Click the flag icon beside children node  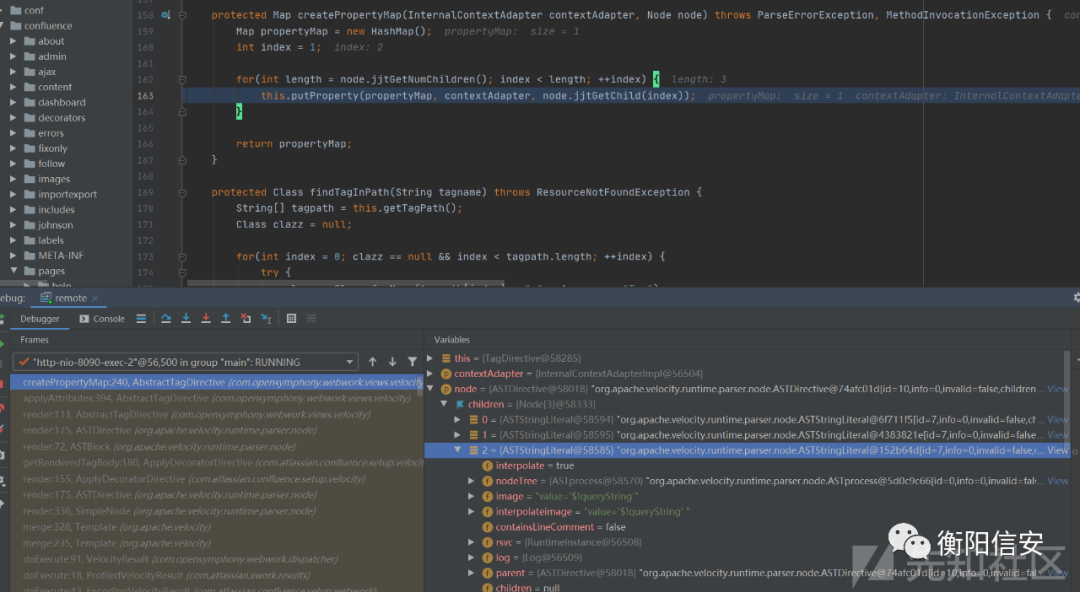(x=459, y=405)
